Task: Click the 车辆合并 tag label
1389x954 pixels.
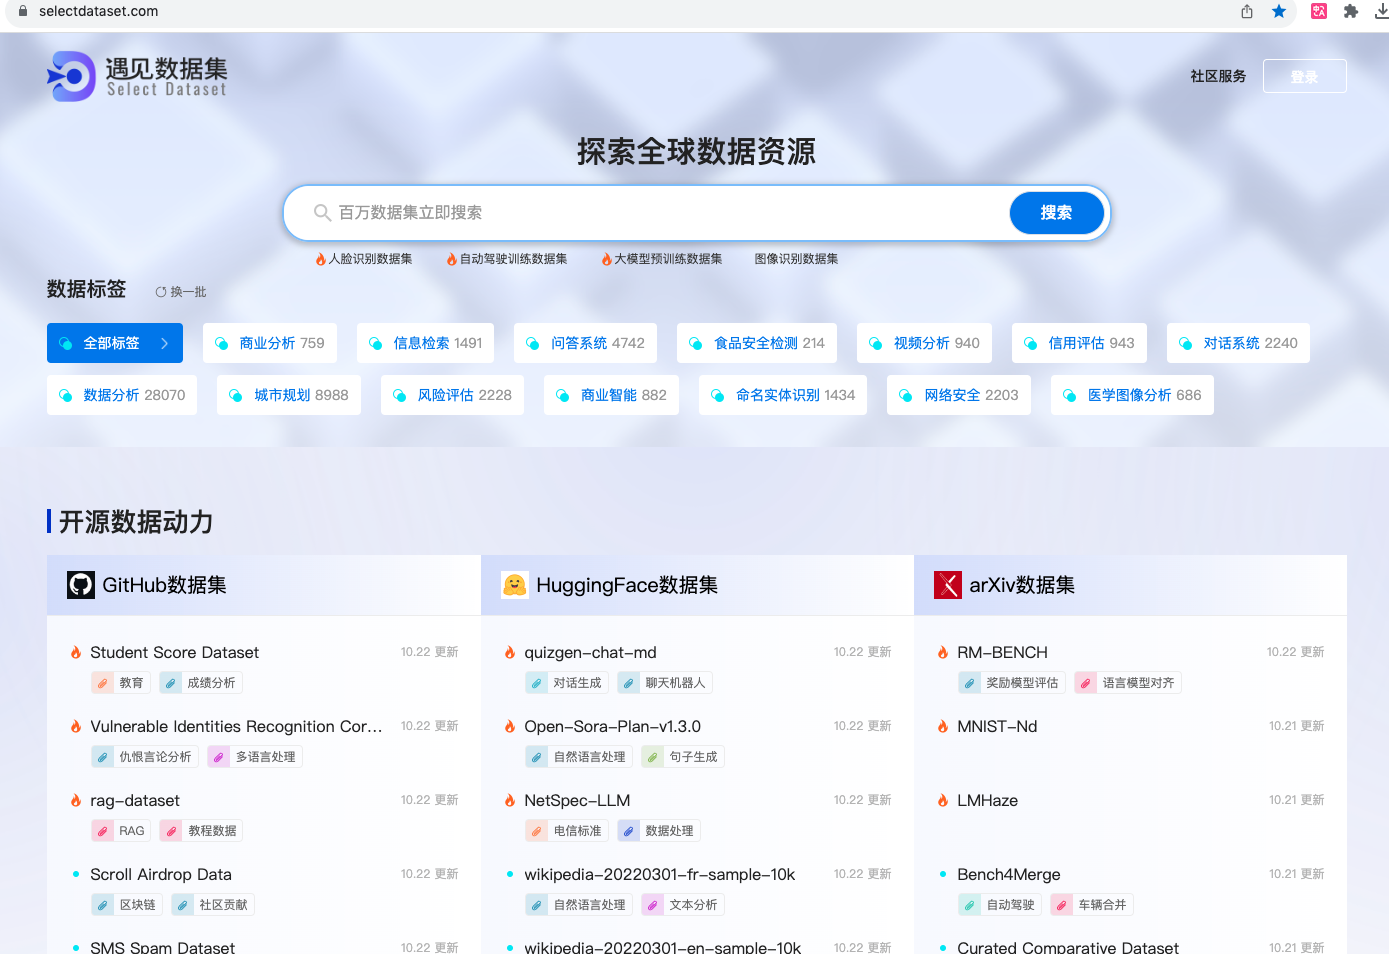Action: [x=1102, y=905]
